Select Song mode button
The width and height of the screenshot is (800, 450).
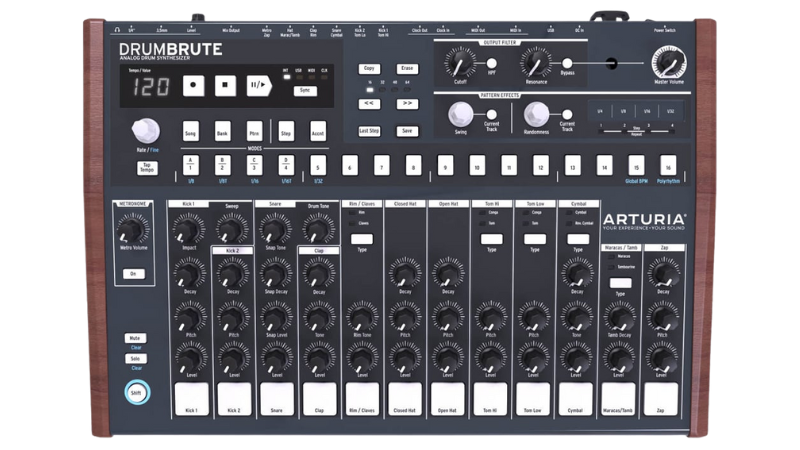(x=190, y=131)
